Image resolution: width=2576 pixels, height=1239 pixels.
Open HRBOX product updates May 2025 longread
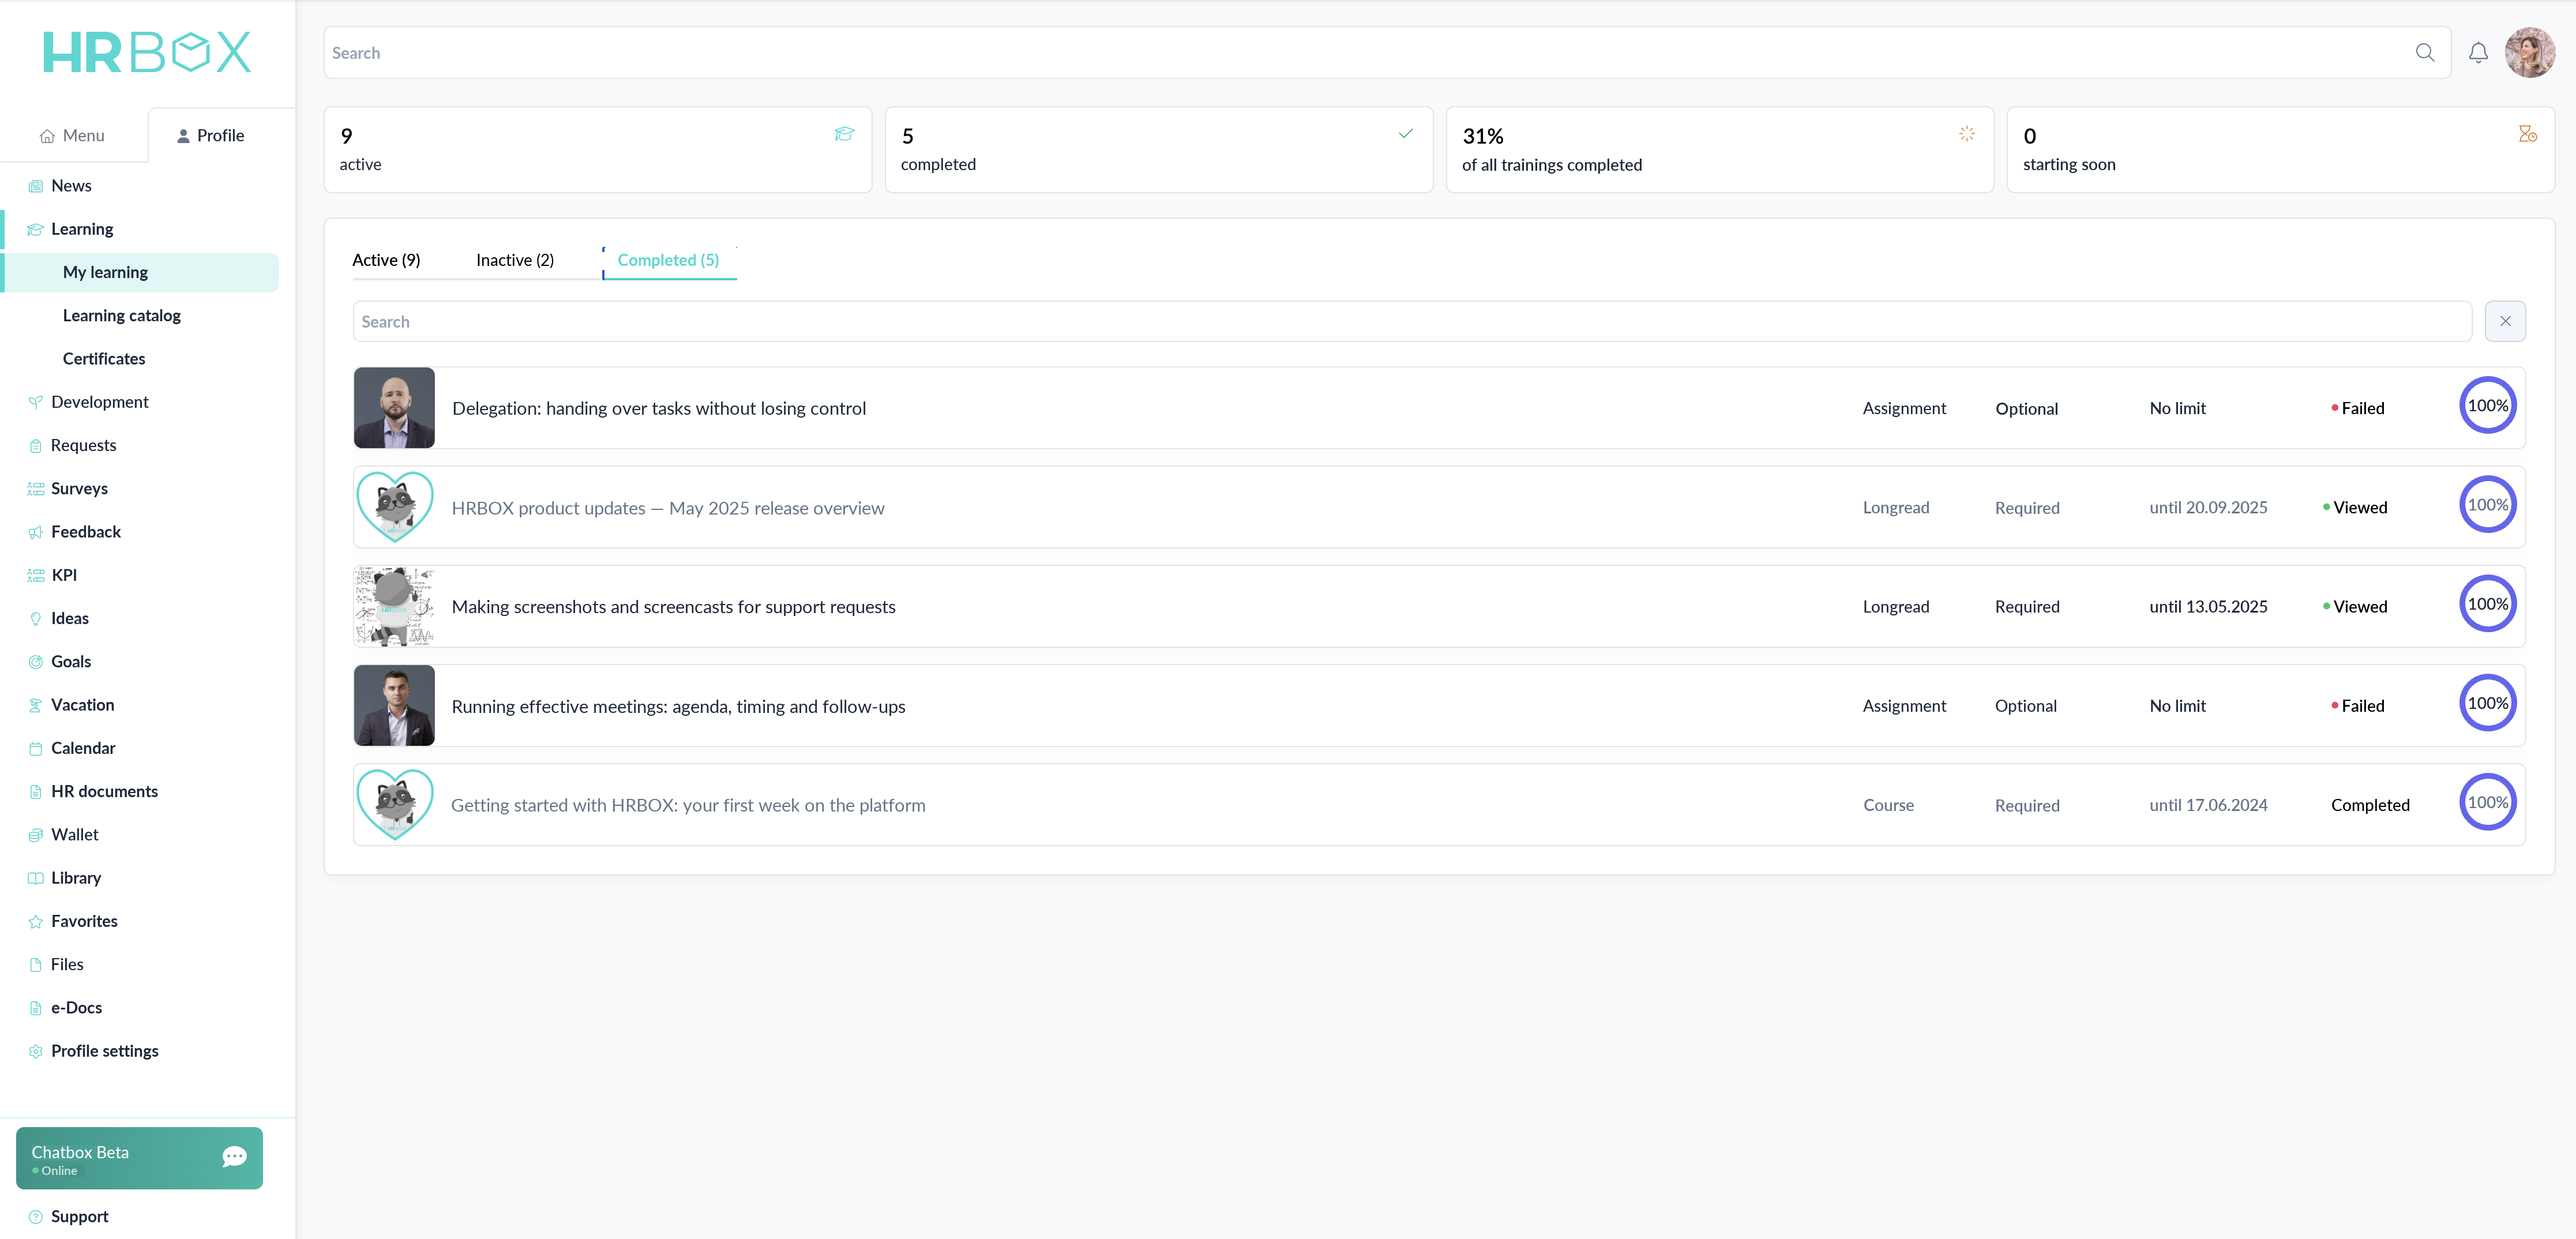pos(668,508)
